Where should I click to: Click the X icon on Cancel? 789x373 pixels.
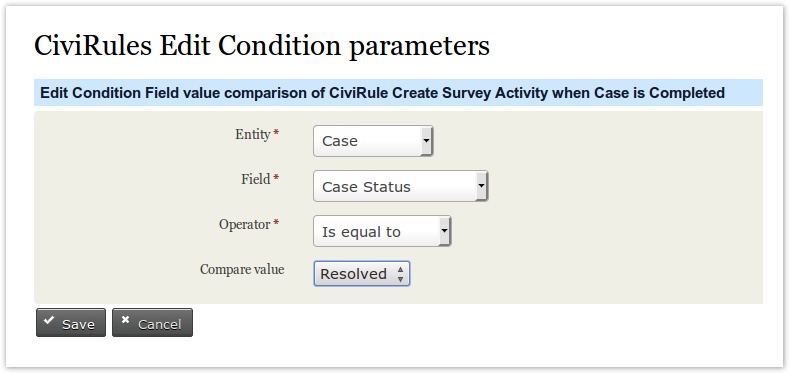point(125,320)
